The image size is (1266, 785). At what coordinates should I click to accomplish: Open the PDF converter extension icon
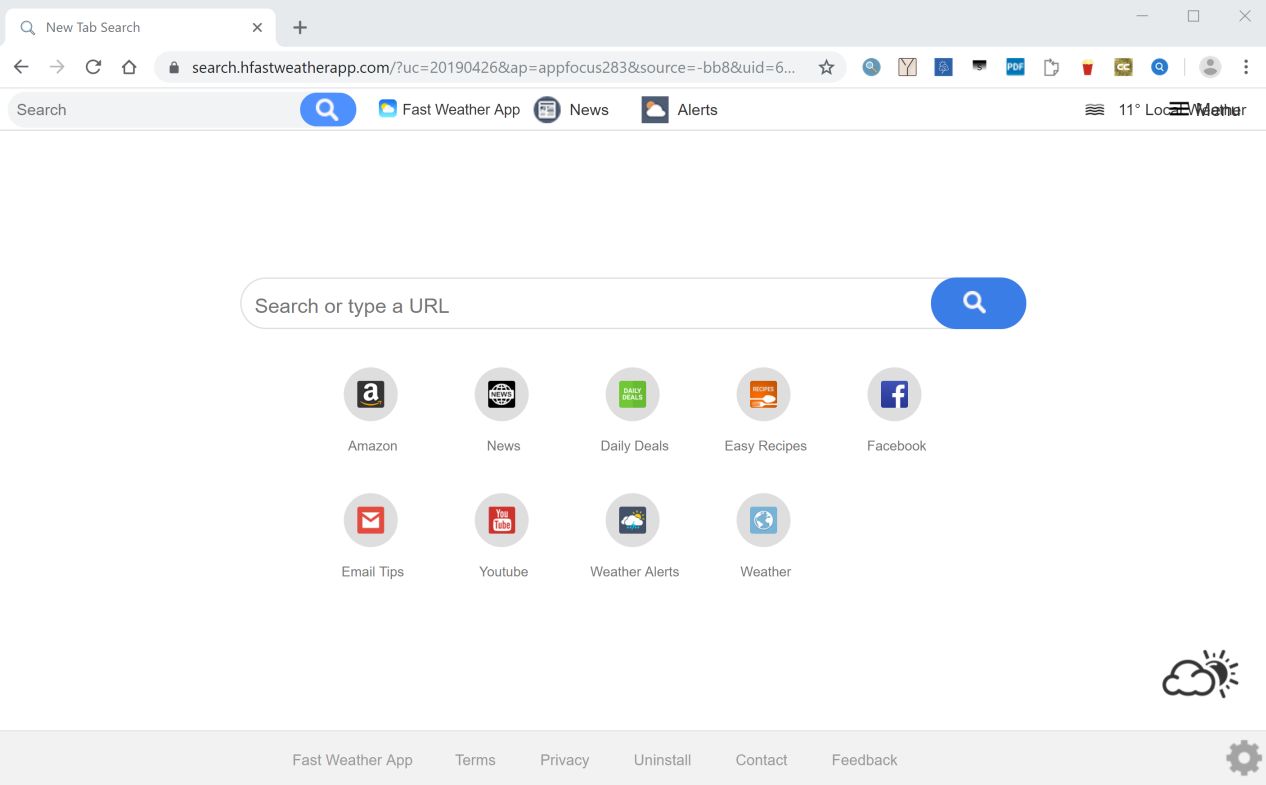click(x=1015, y=67)
